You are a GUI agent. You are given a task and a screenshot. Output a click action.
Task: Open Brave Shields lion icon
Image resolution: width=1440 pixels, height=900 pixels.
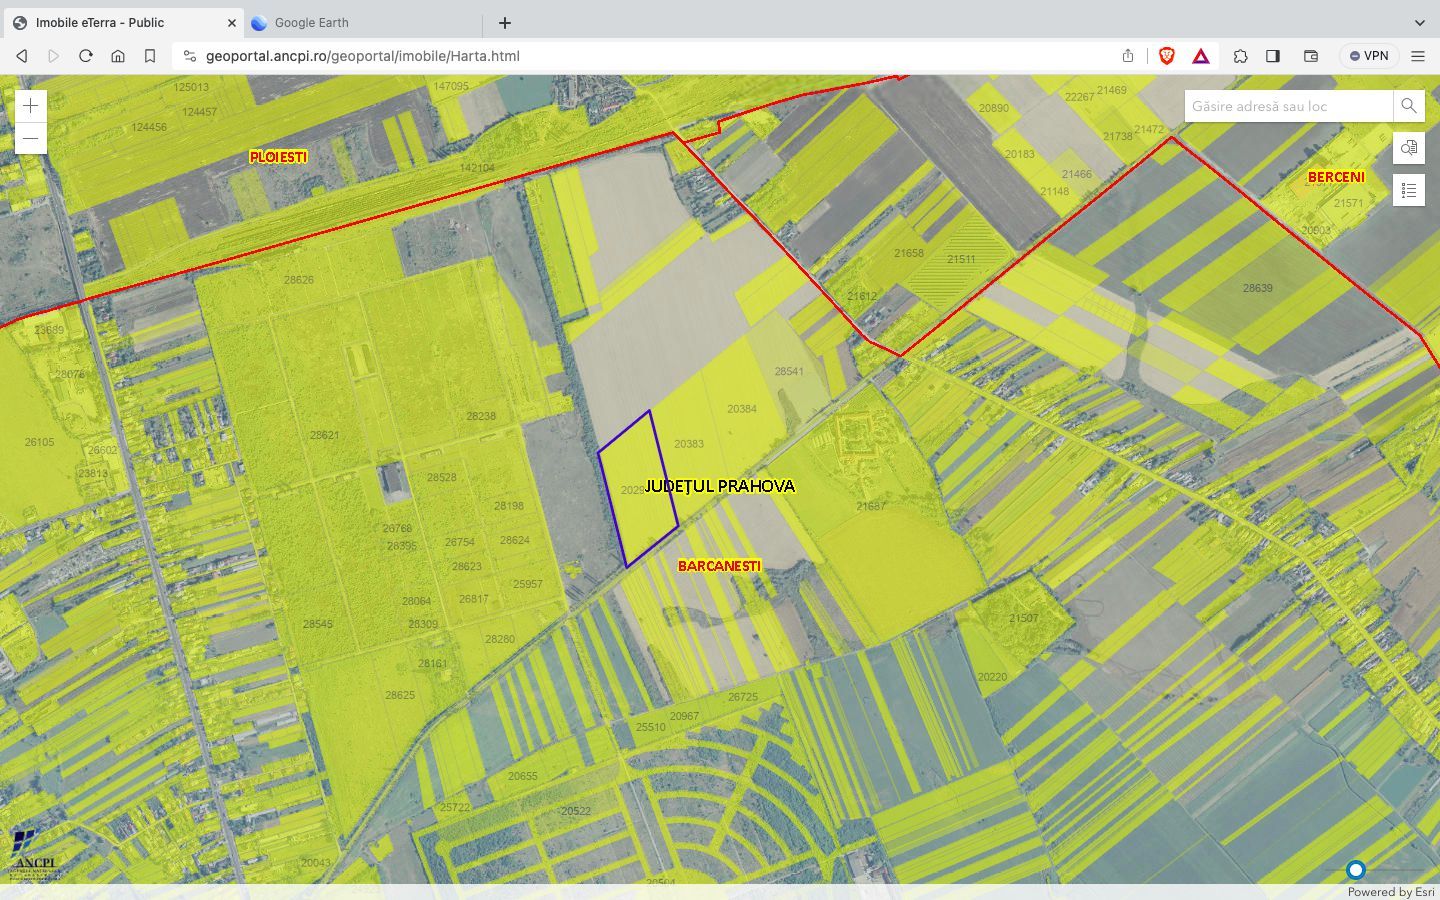tap(1166, 56)
